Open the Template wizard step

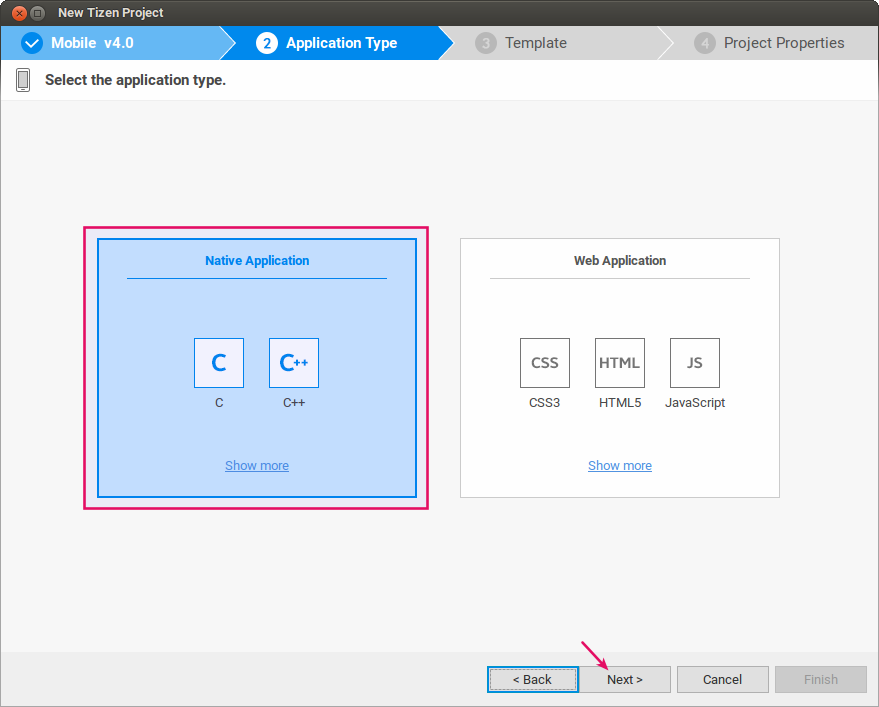point(535,43)
